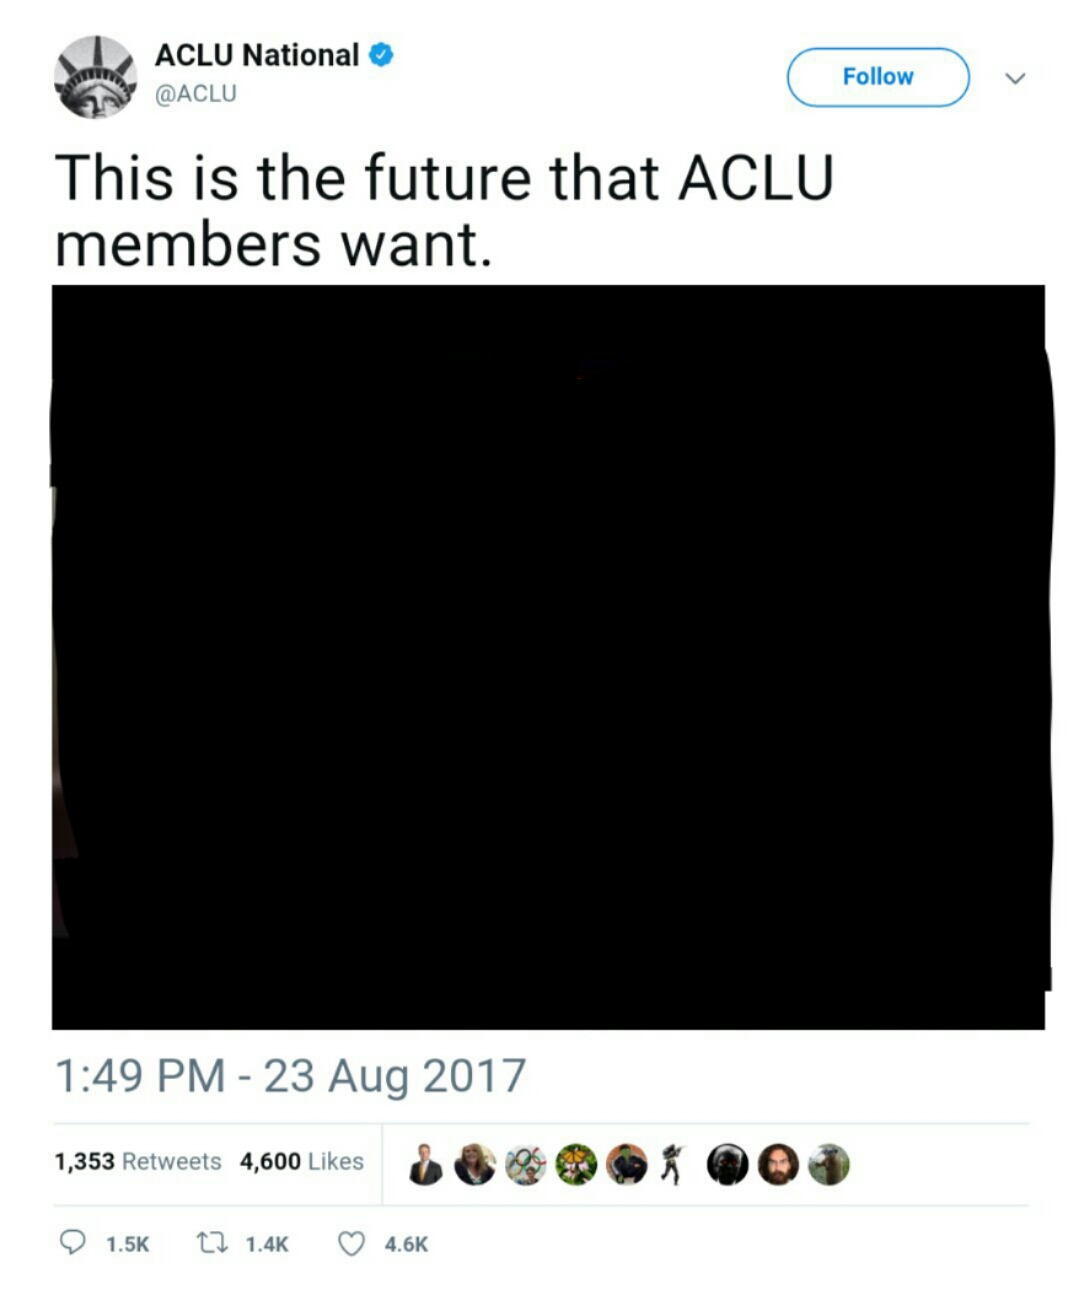Open the monarch butterfly liker avatar
Image resolution: width=1079 pixels, height=1301 pixels.
(576, 1164)
